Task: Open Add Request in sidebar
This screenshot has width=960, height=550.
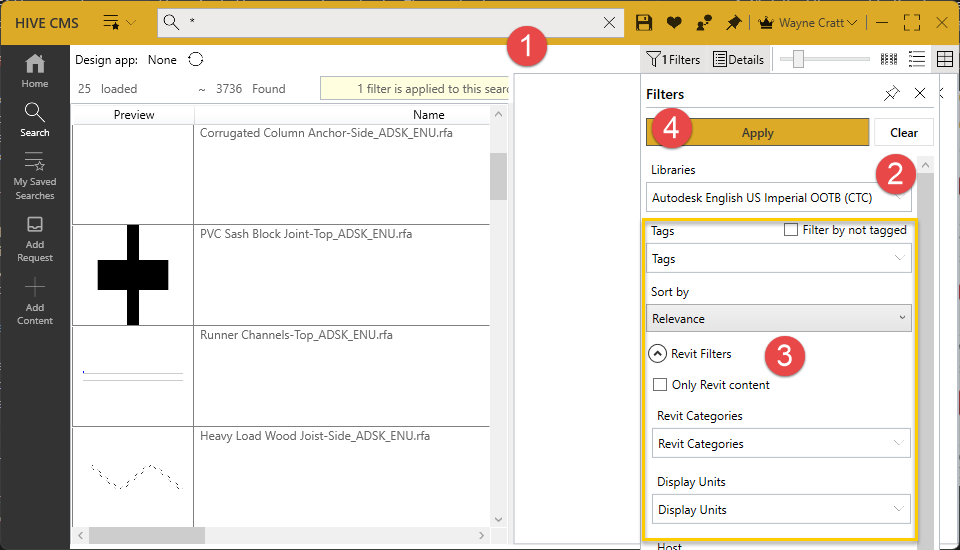Action: 35,239
